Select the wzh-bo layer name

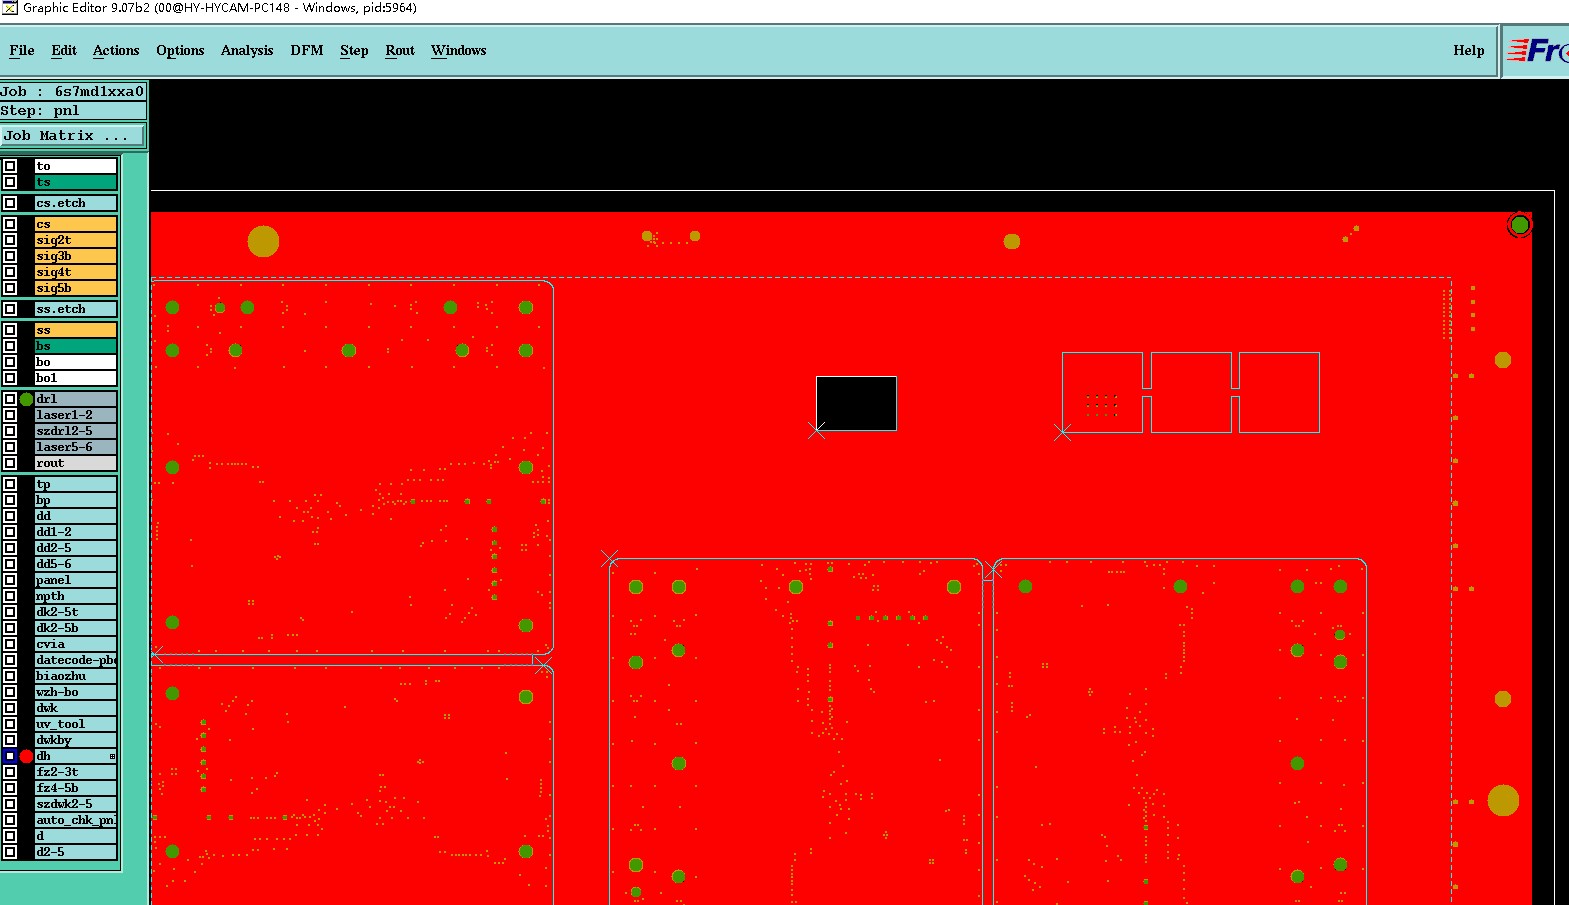(76, 692)
